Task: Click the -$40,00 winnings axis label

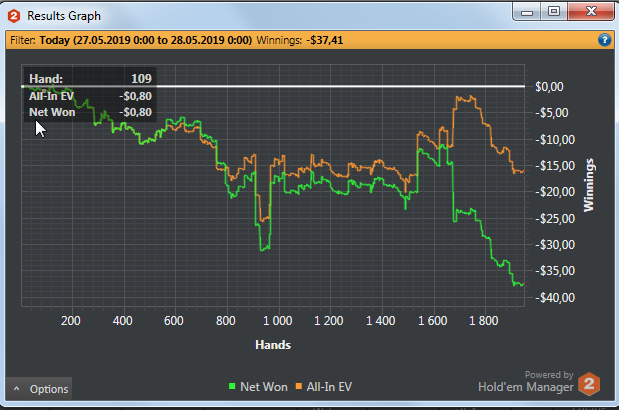Action: 555,297
